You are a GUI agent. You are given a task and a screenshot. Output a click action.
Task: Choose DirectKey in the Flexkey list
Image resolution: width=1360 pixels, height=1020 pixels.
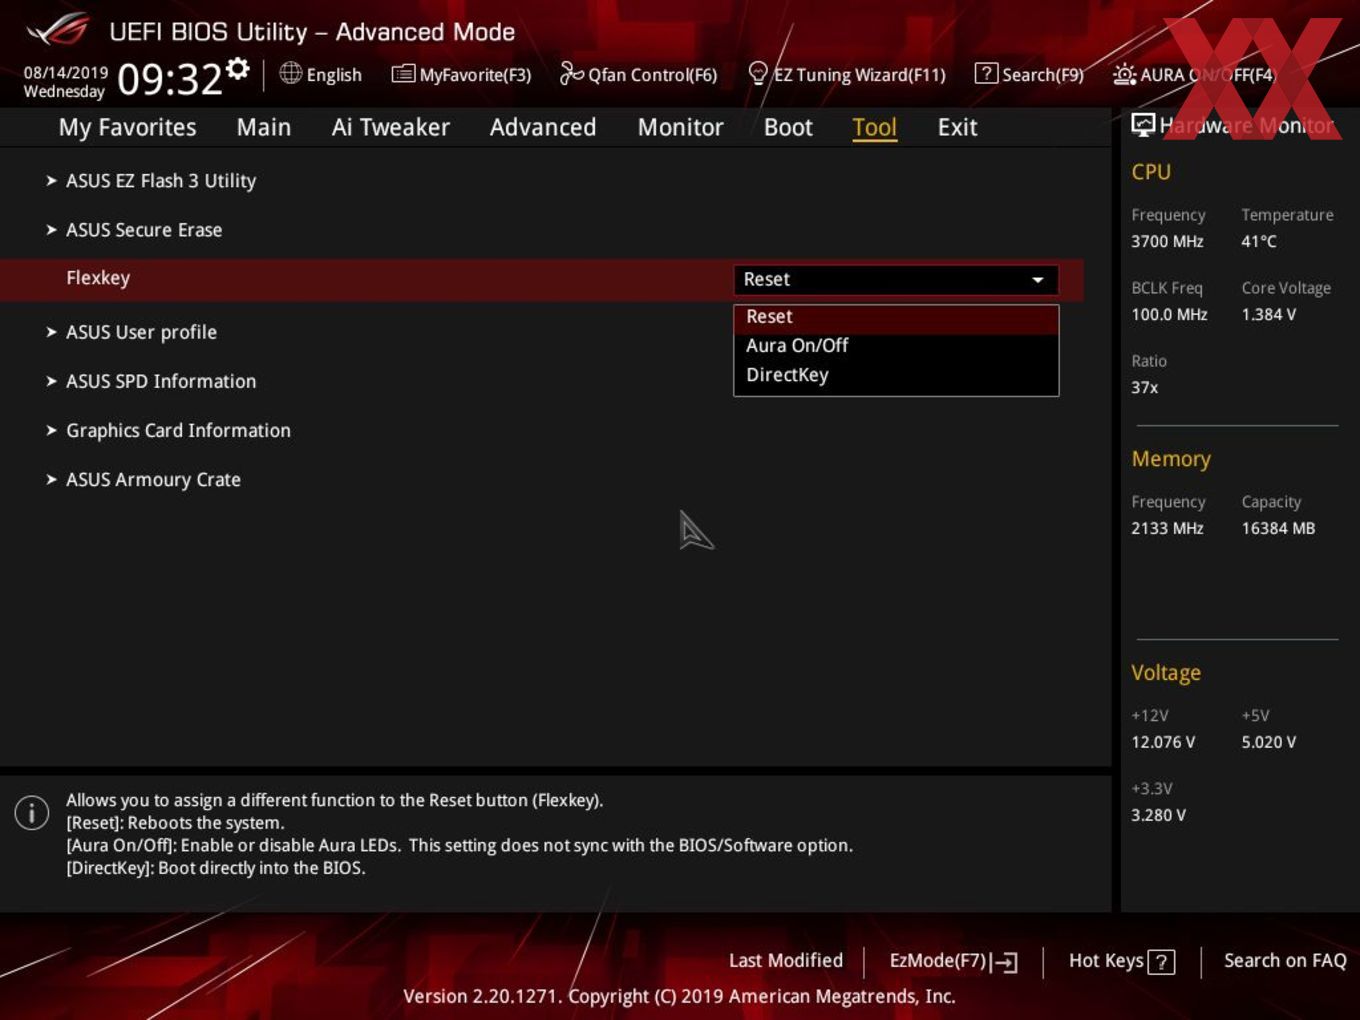[896, 375]
